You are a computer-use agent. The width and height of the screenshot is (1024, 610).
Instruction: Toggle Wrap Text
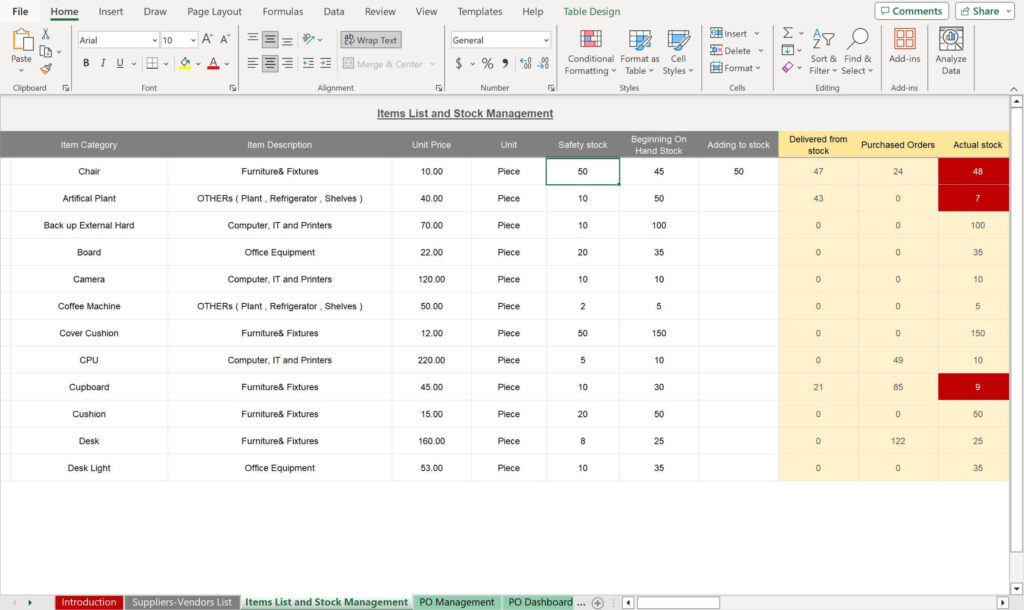(x=371, y=40)
